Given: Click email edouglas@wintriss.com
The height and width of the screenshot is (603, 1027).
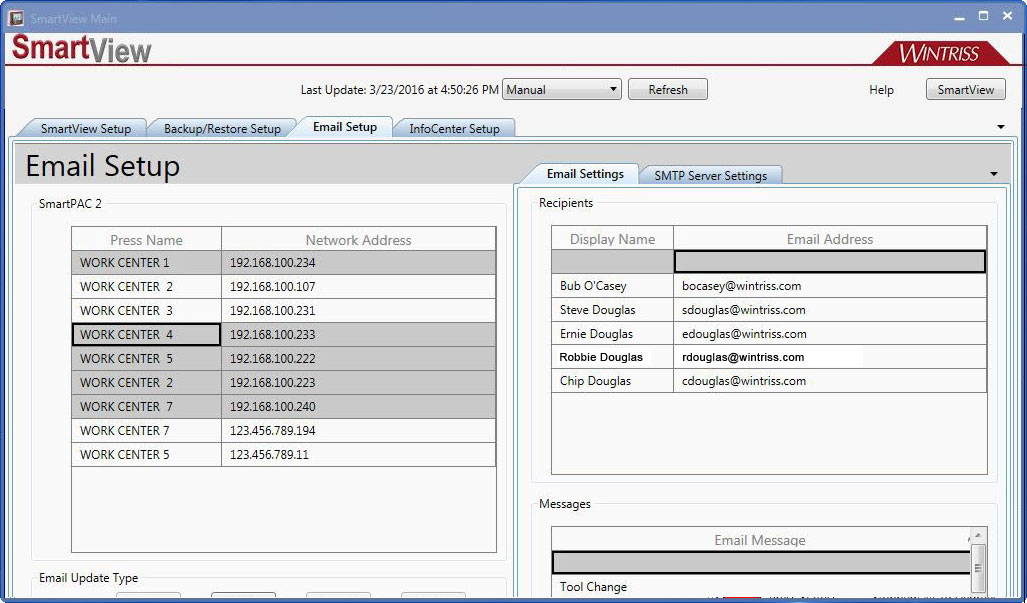Looking at the screenshot, I should click(x=744, y=334).
